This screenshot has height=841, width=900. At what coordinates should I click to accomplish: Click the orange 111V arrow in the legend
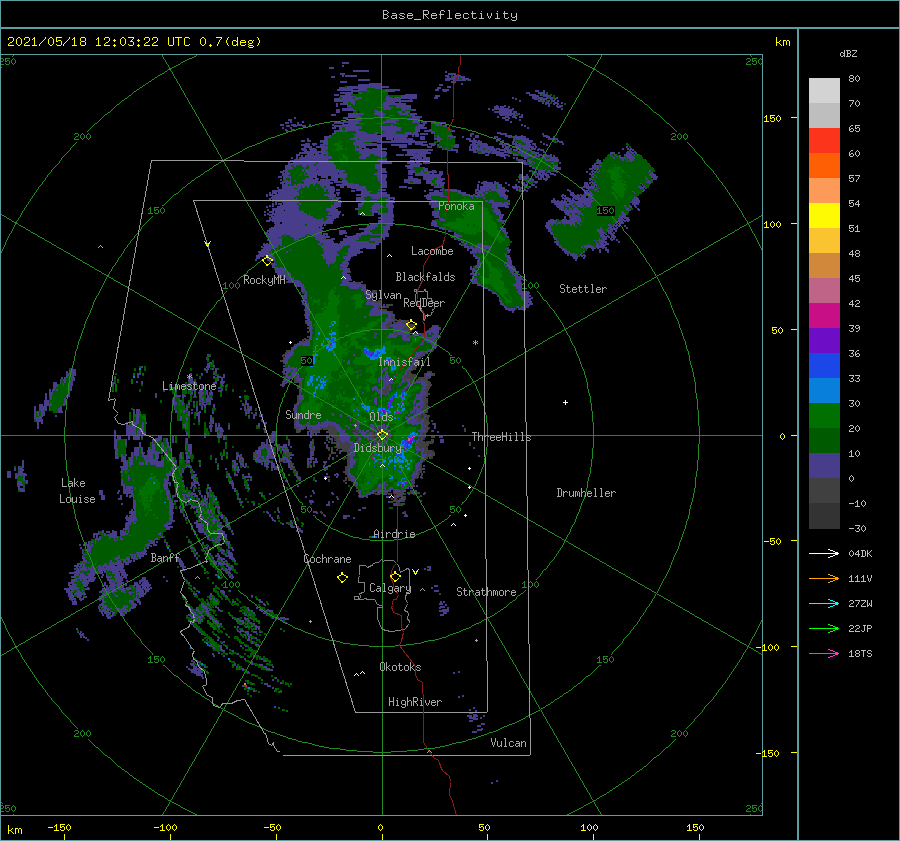point(824,579)
